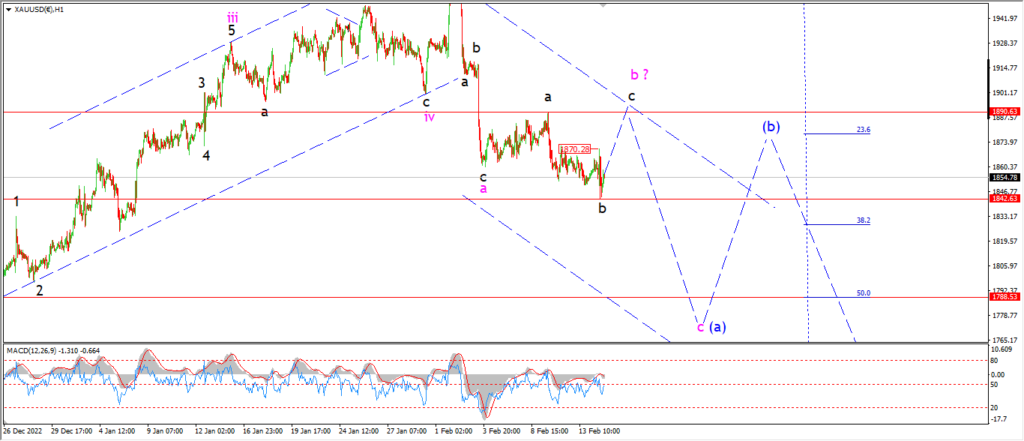
Task: Select the magenta iv wave label
Action: 429,117
